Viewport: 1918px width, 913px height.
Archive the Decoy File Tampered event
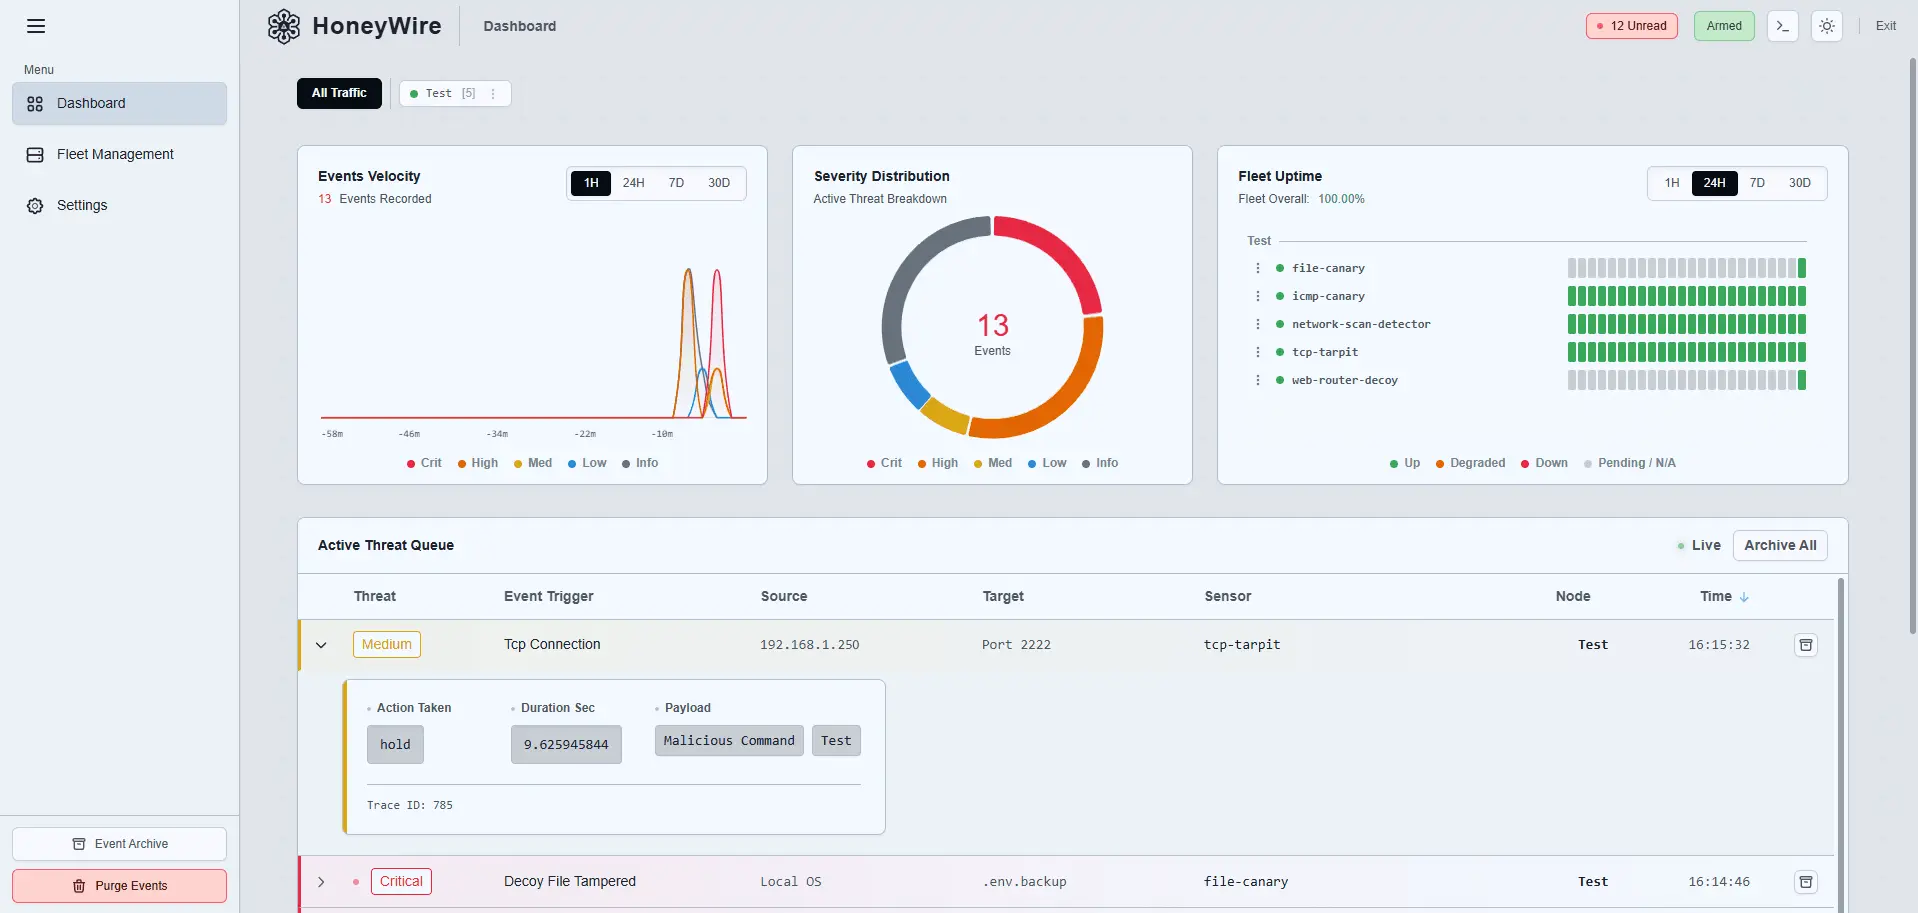(x=1806, y=882)
